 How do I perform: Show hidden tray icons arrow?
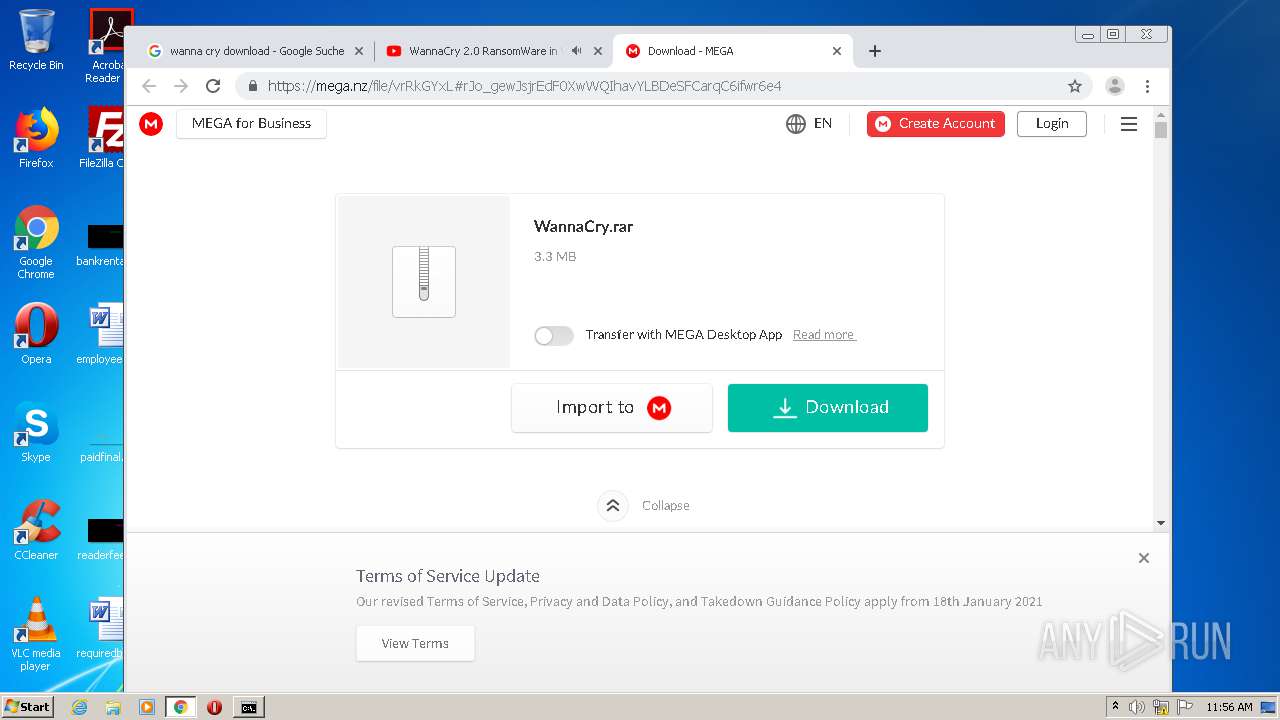pos(1115,707)
